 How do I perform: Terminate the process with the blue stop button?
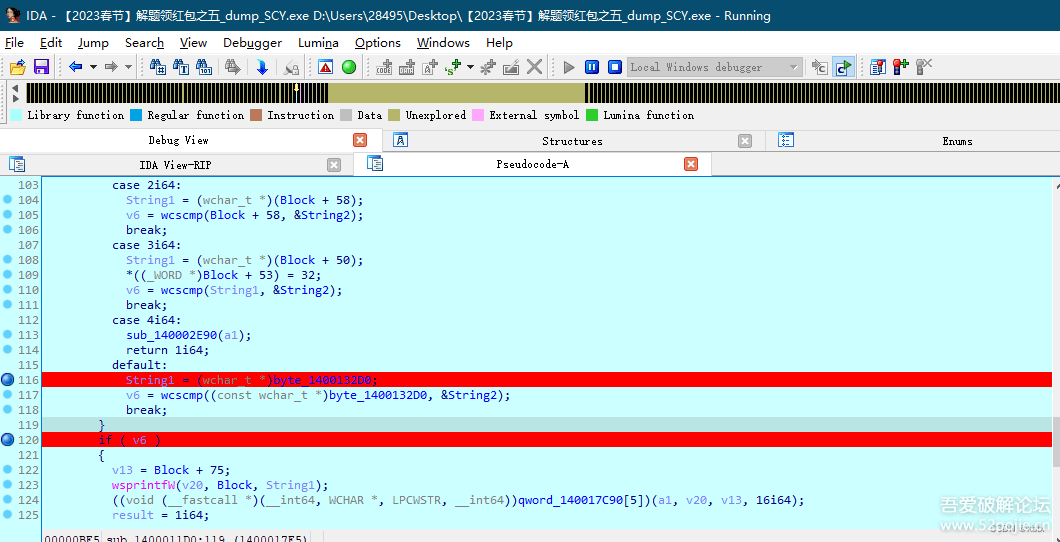(615, 67)
